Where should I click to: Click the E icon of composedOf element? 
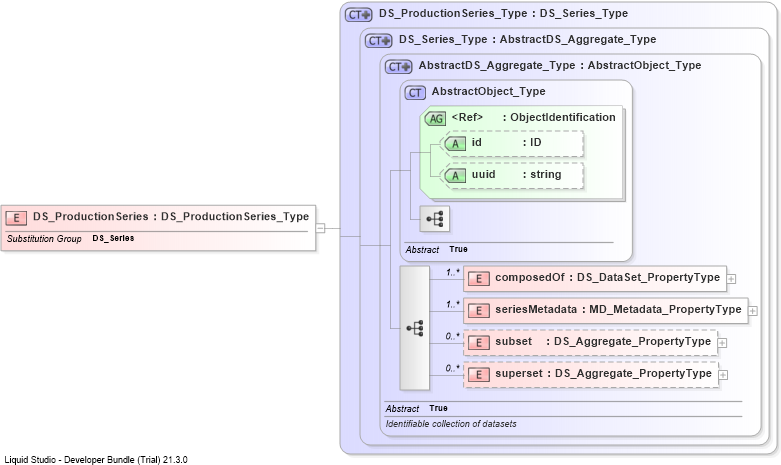[479, 279]
